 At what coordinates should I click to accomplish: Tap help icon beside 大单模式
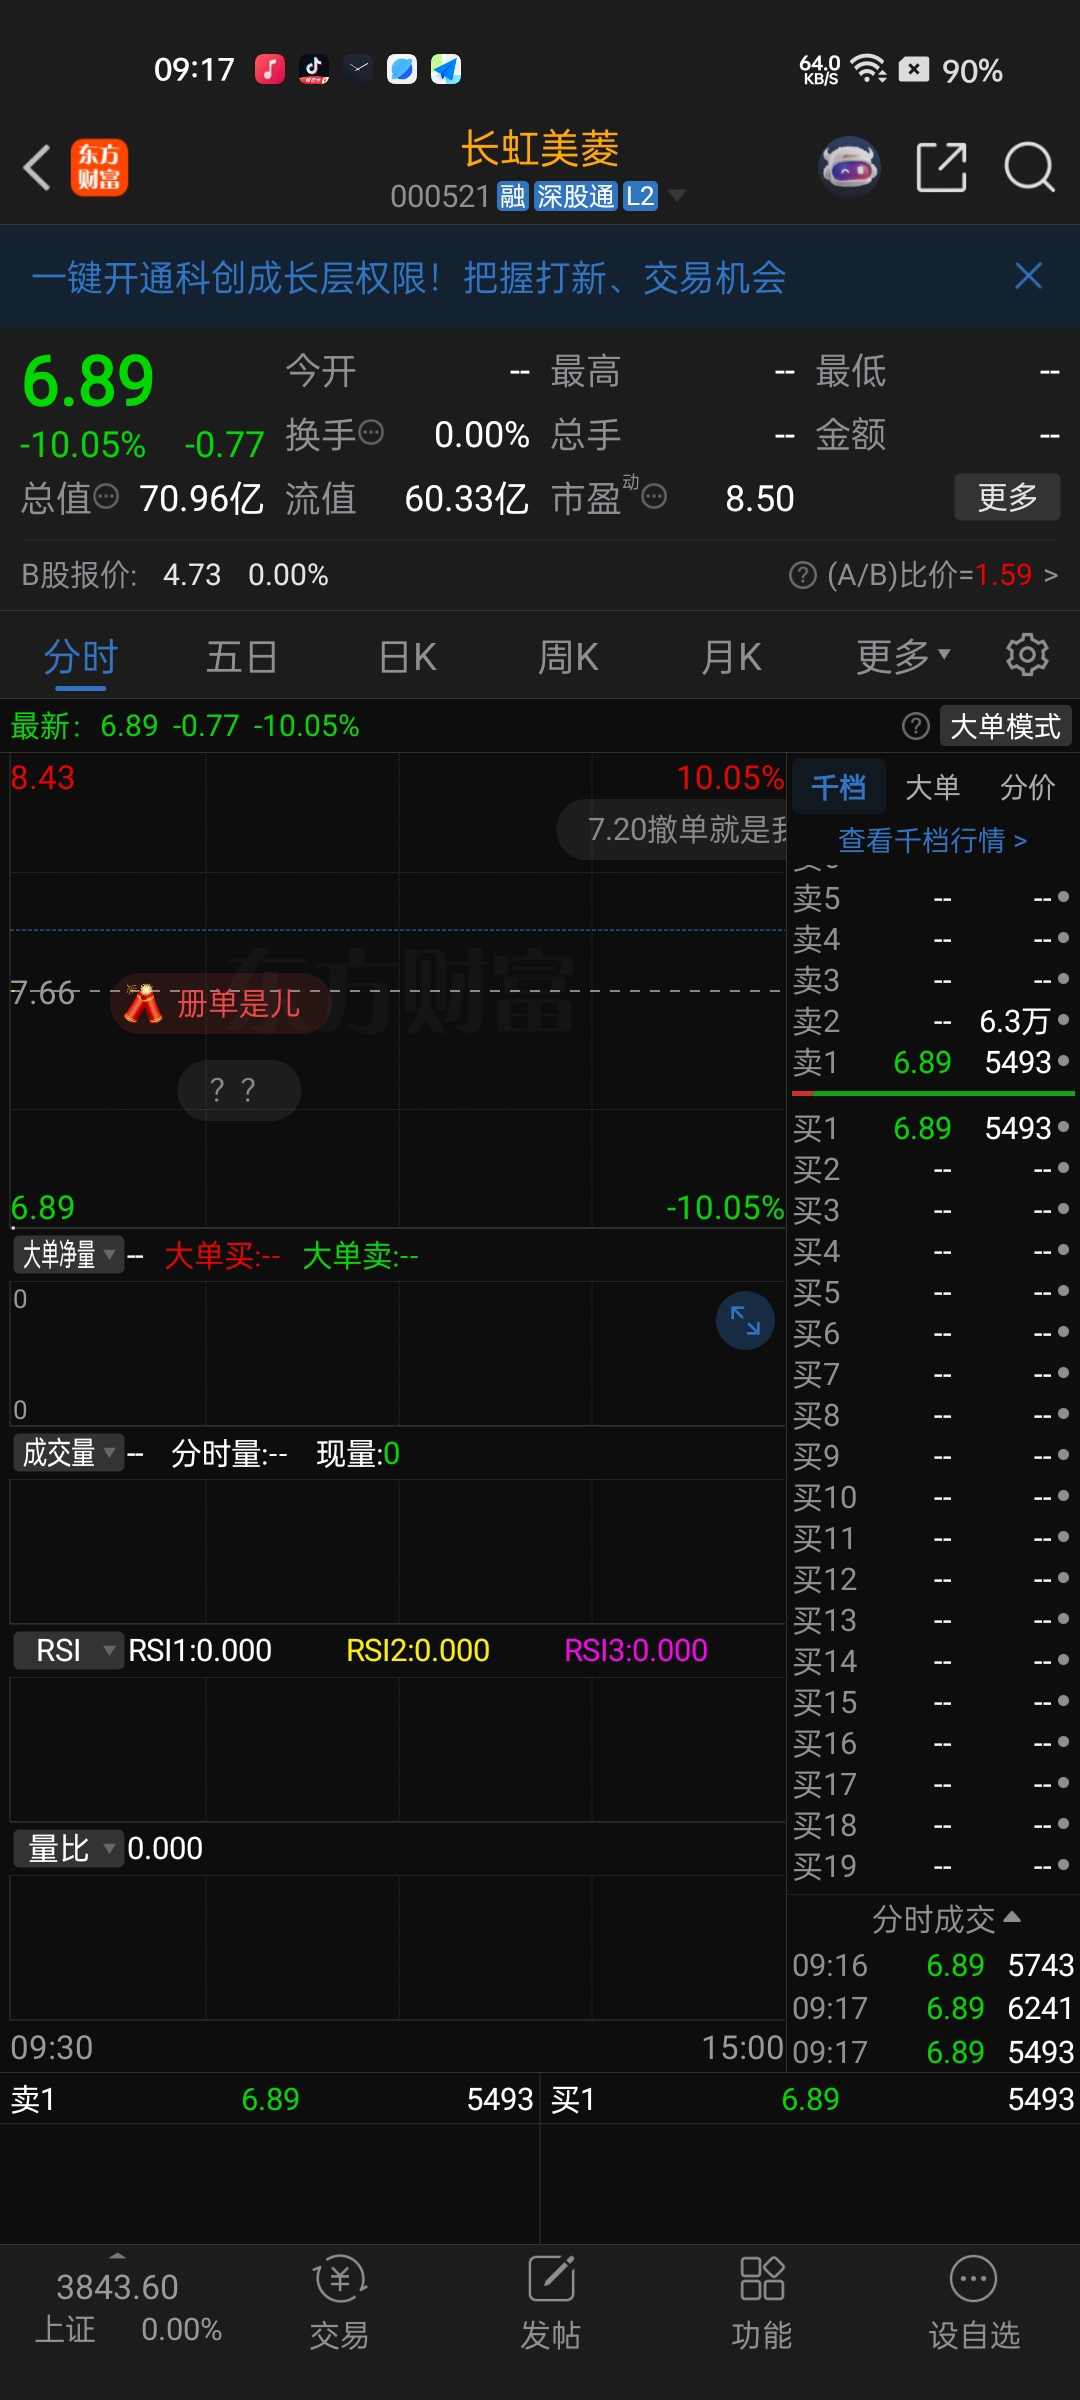click(x=915, y=726)
